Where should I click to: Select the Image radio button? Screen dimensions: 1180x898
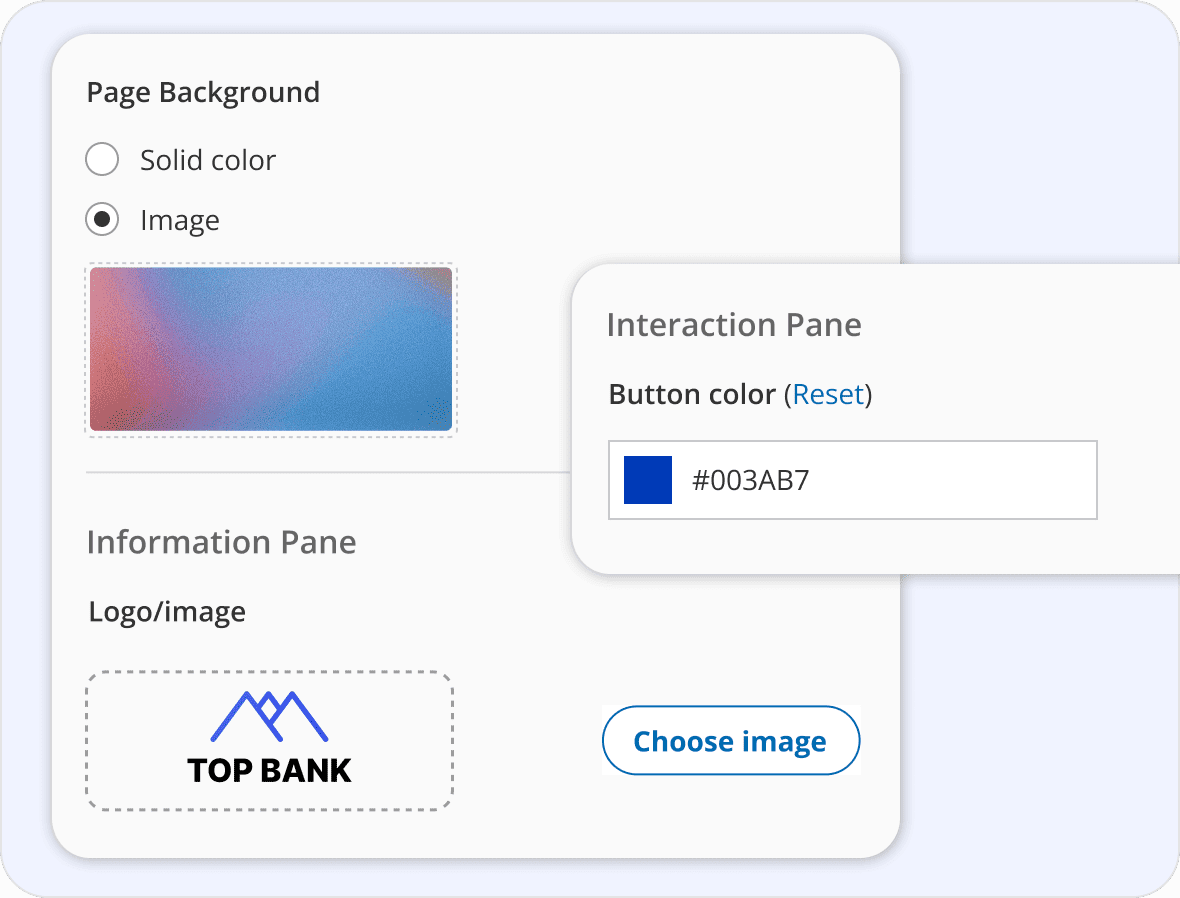tap(102, 219)
